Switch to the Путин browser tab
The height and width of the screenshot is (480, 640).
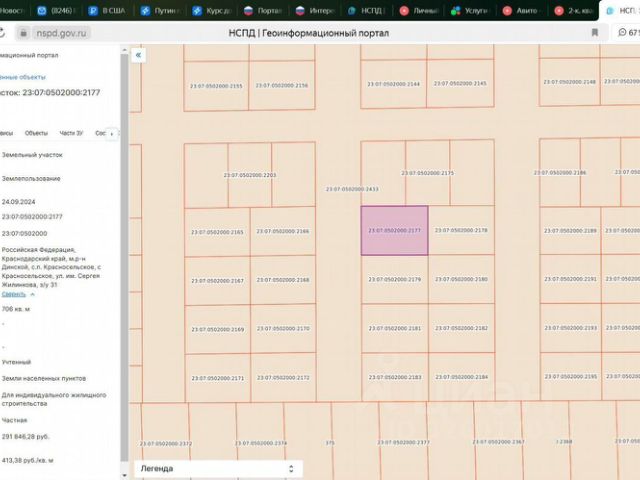tap(159, 11)
